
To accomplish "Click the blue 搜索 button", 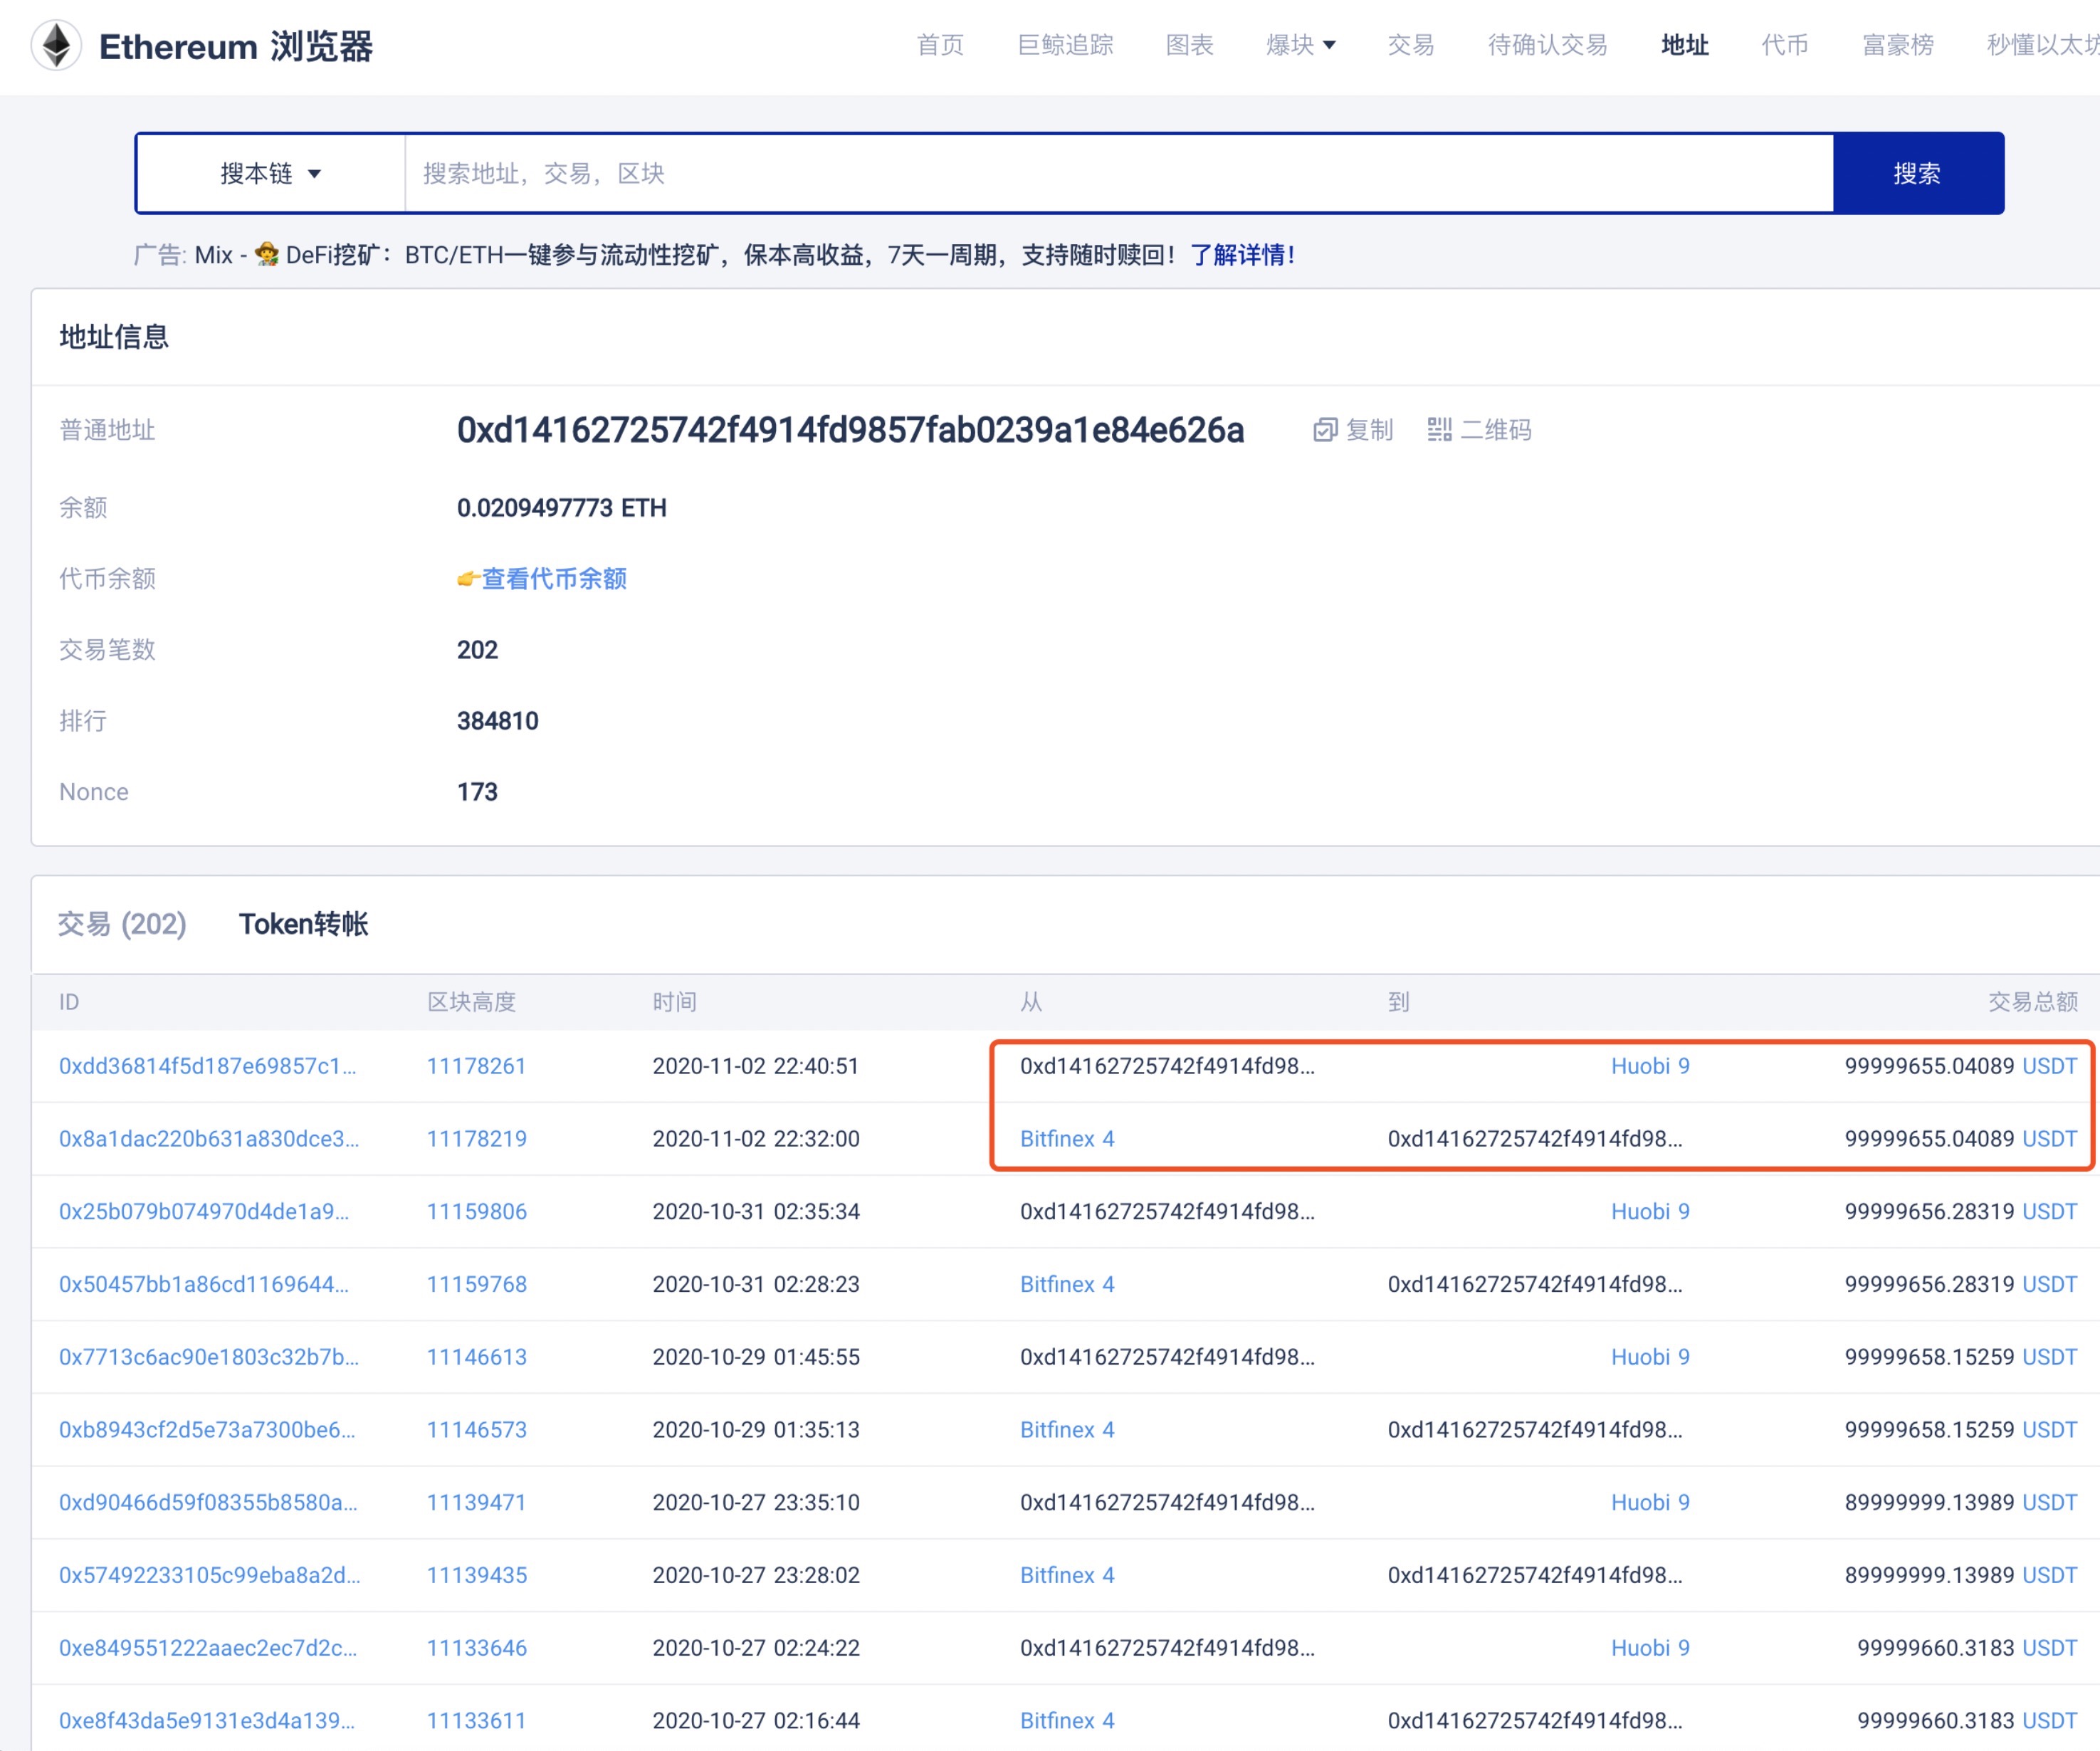I will coord(1918,173).
